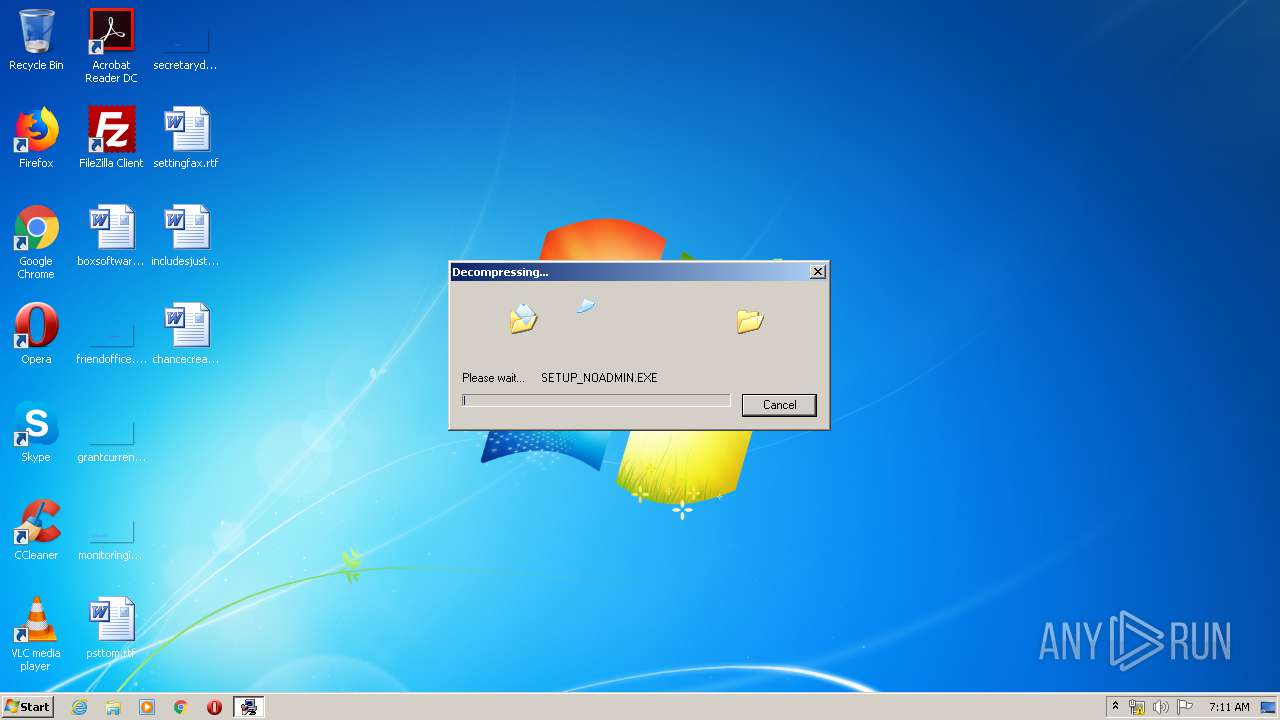Cancel the decompression
Viewport: 1280px width, 720px height.
pyautogui.click(x=779, y=405)
